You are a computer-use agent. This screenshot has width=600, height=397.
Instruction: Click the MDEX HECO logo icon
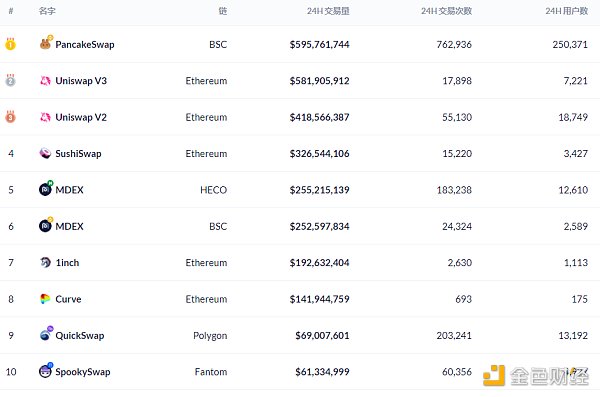point(46,188)
